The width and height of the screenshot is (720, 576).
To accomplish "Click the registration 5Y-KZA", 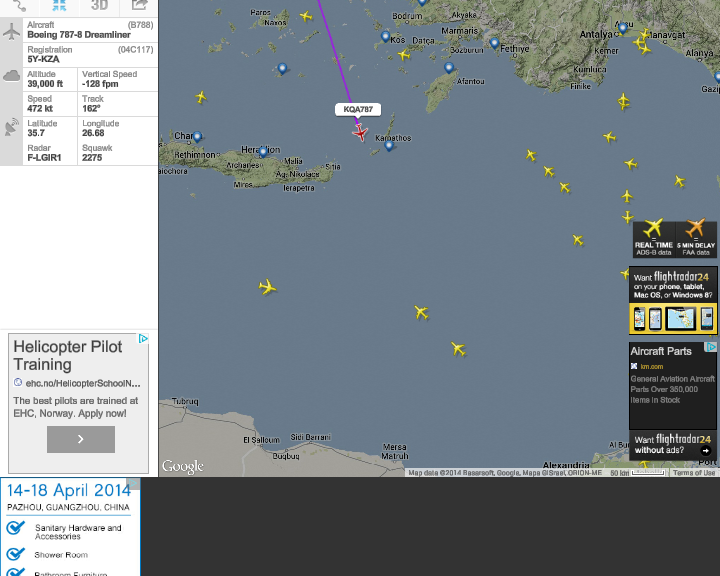I will 43,59.
